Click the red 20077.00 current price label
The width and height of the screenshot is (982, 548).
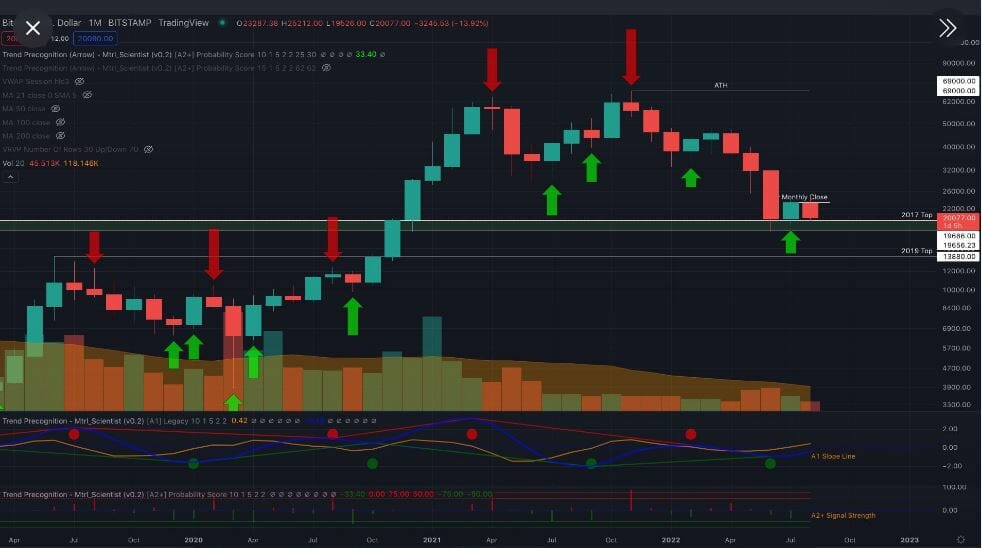(957, 217)
